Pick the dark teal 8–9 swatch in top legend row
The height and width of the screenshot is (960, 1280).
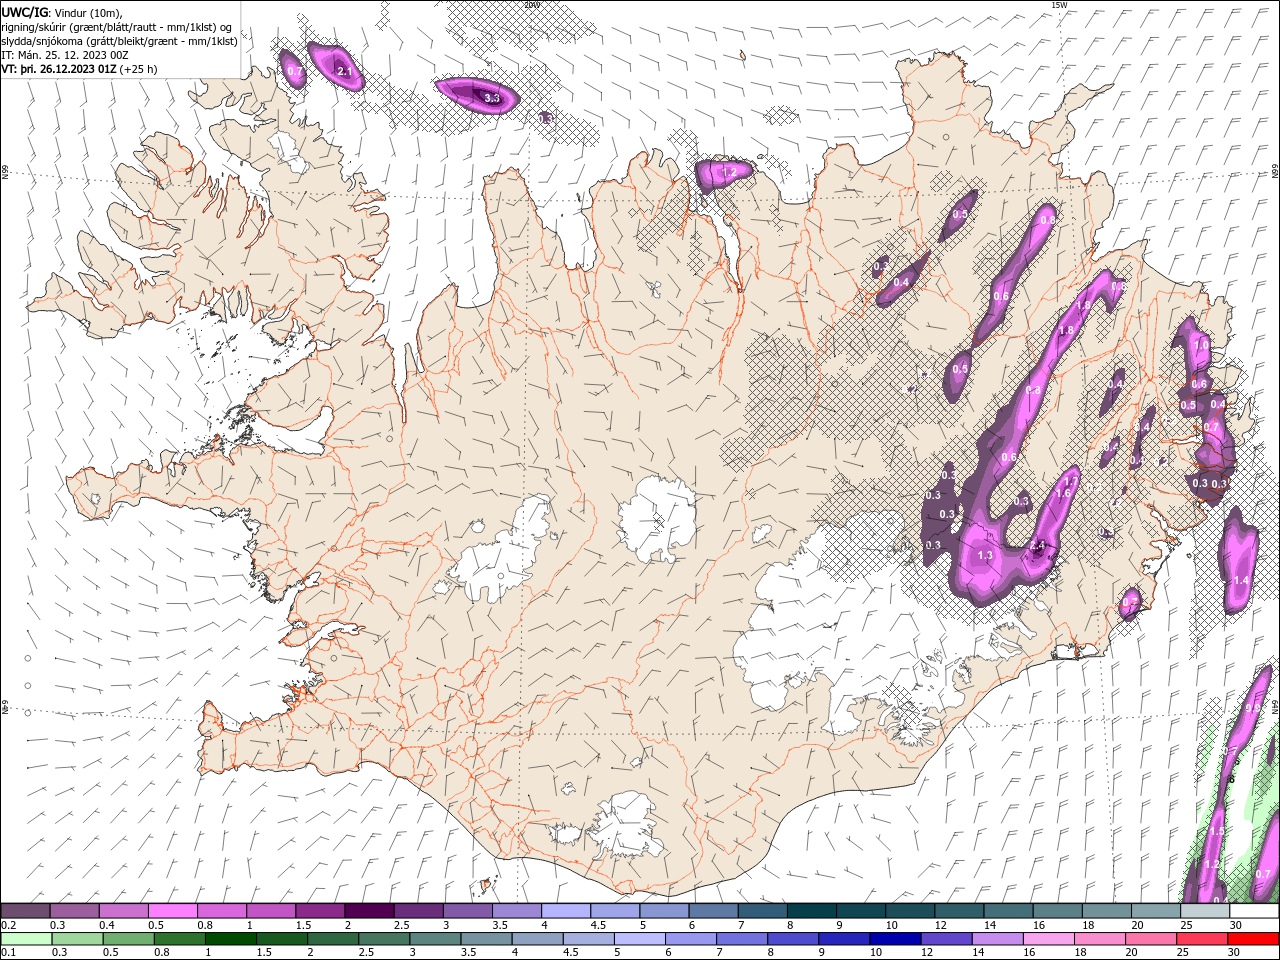(812, 911)
